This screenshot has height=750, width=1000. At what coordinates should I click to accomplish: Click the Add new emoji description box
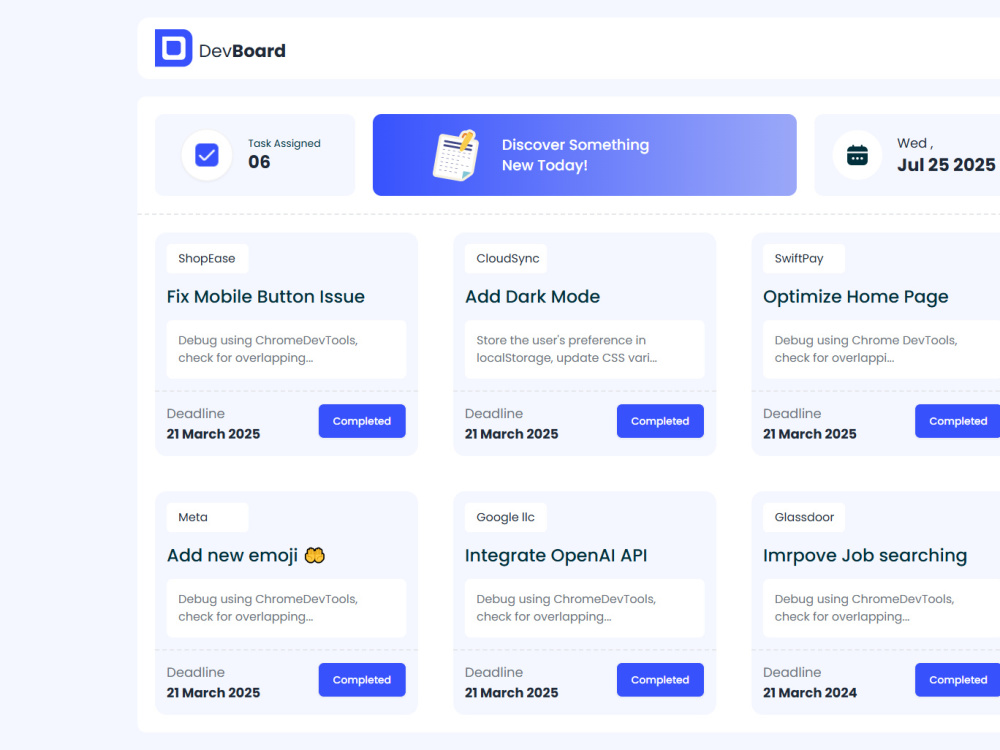286,608
